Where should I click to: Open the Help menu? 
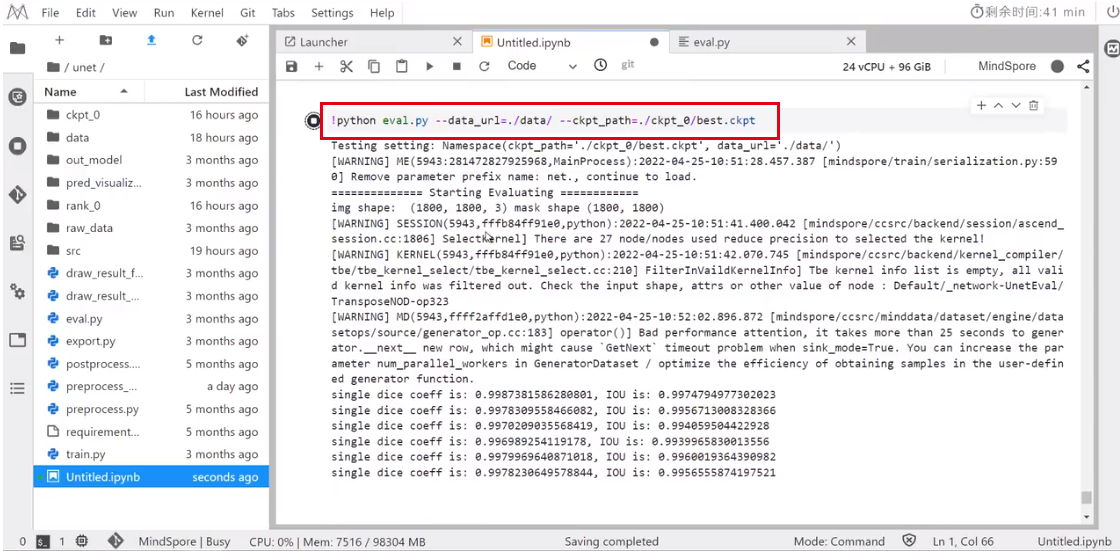pos(382,13)
